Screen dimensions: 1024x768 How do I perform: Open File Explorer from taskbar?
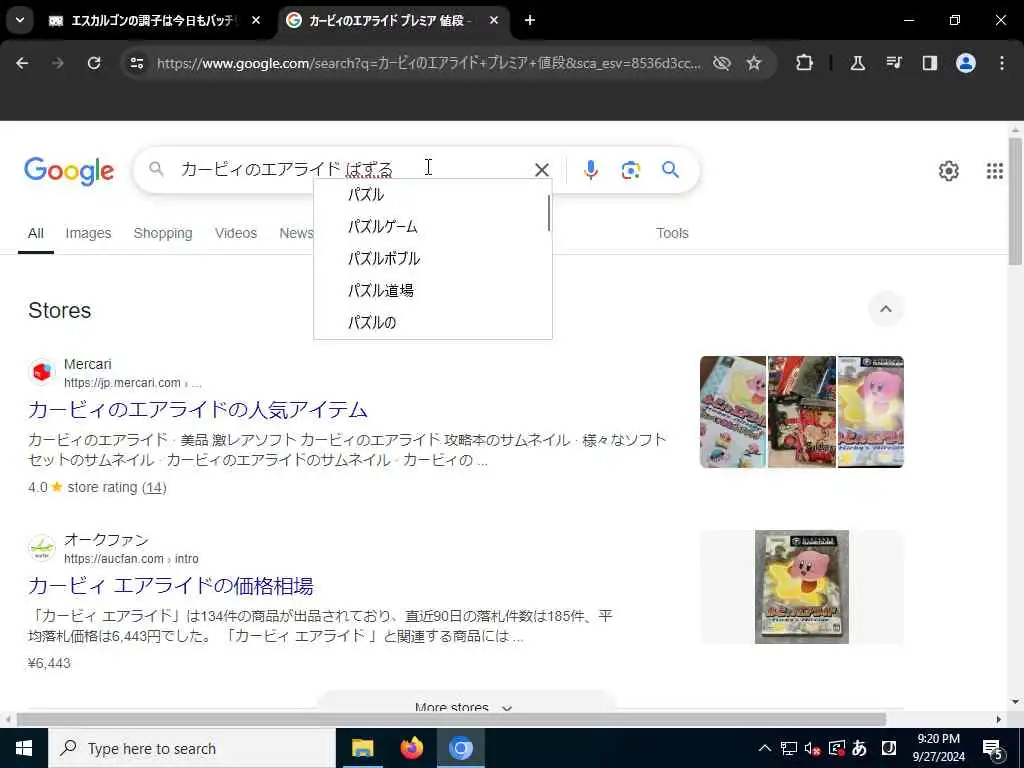(362, 748)
